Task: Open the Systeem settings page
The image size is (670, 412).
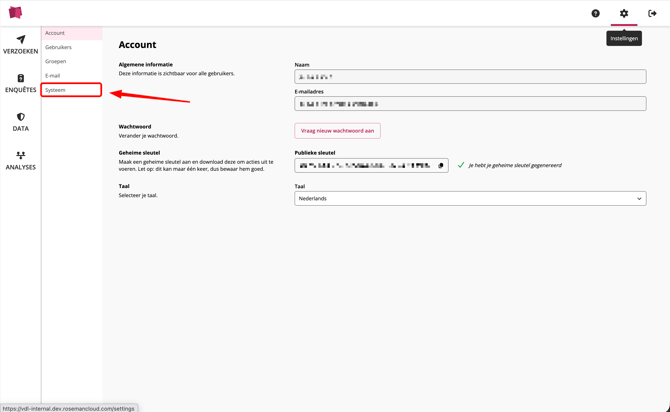Action: tap(55, 90)
